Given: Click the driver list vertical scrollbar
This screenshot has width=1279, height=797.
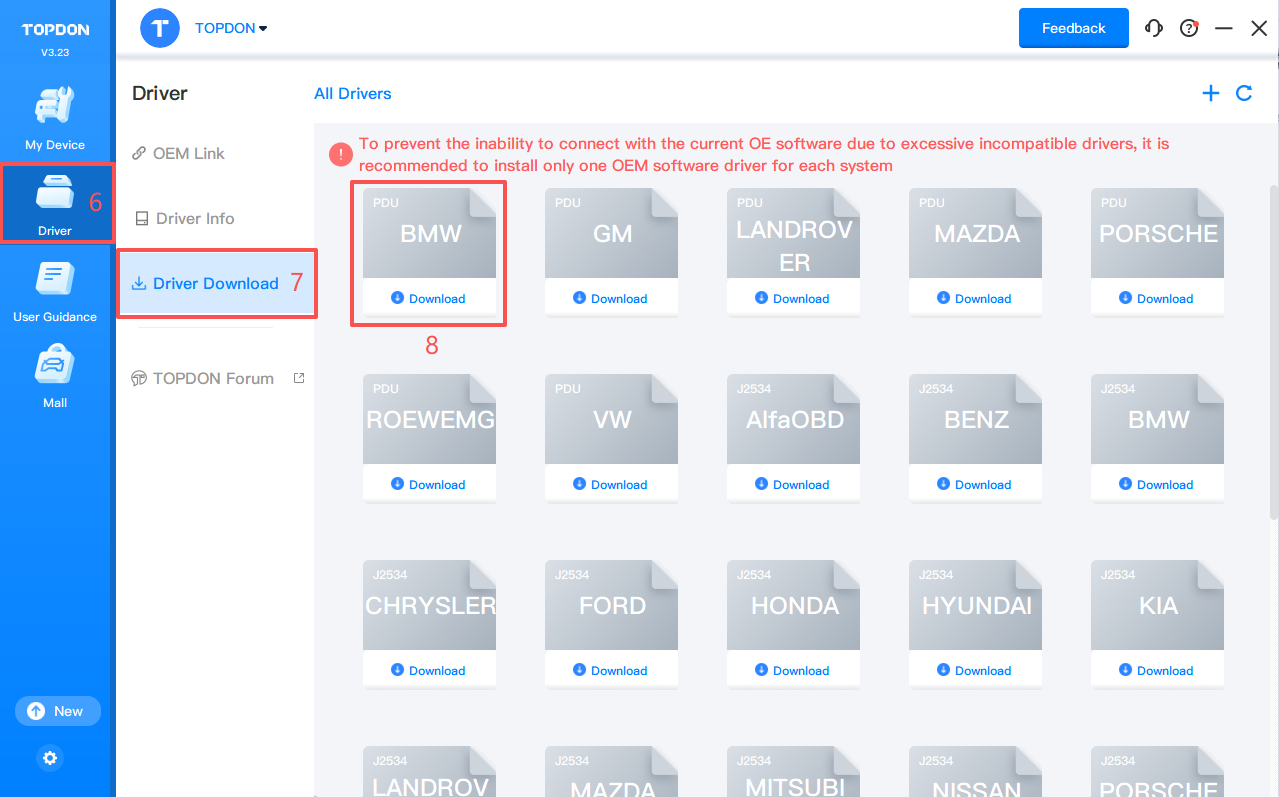Looking at the screenshot, I should pyautogui.click(x=1273, y=350).
